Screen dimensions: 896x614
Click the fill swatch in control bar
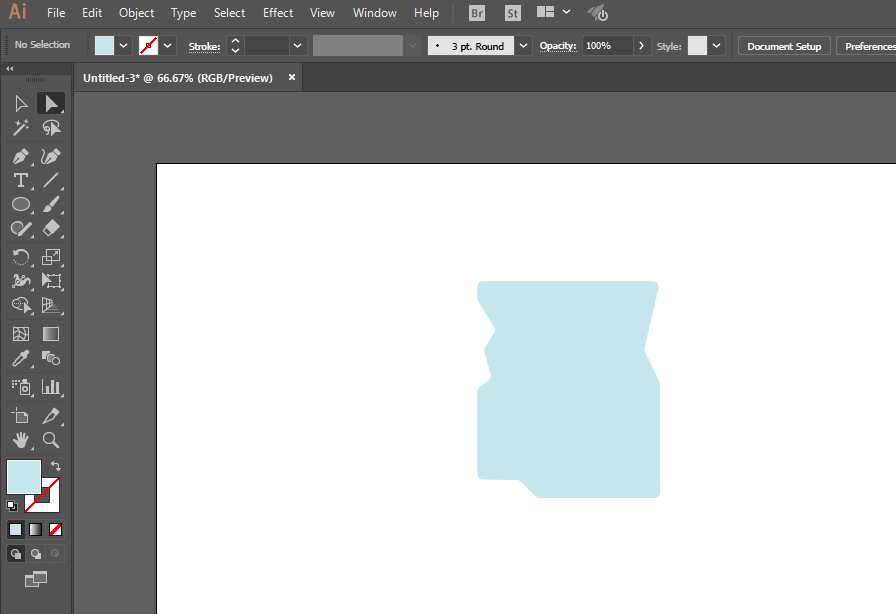point(105,46)
